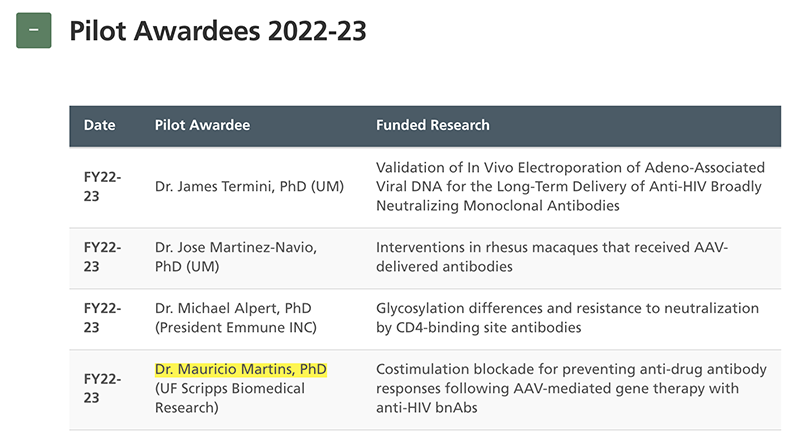
Task: Click UF Scripps Biomedical Research text
Action: pos(230,398)
